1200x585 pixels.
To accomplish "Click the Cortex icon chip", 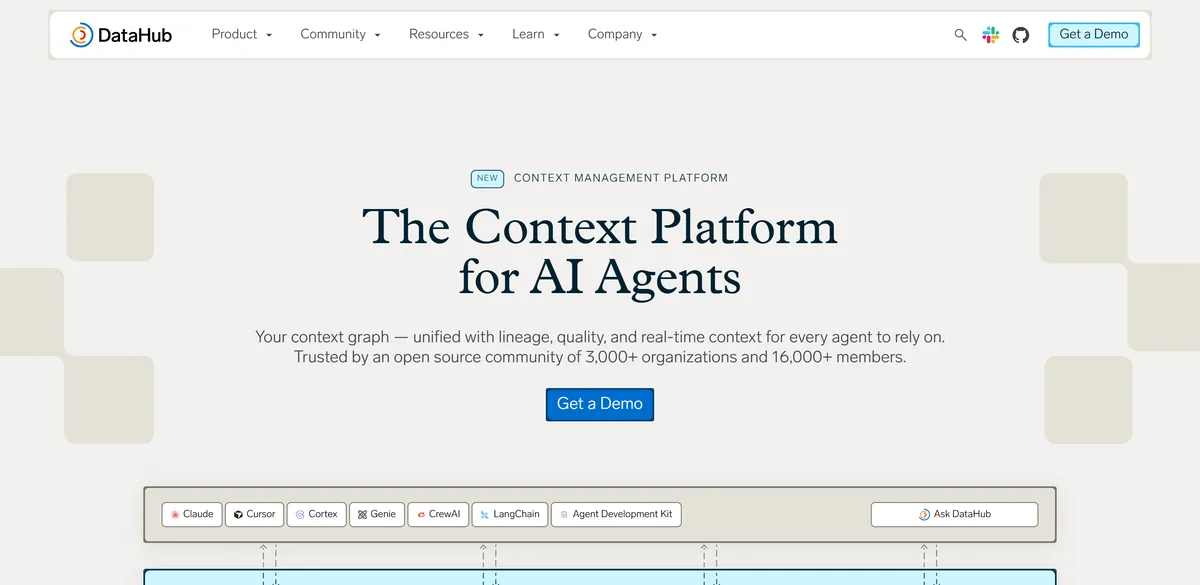I will coord(316,514).
